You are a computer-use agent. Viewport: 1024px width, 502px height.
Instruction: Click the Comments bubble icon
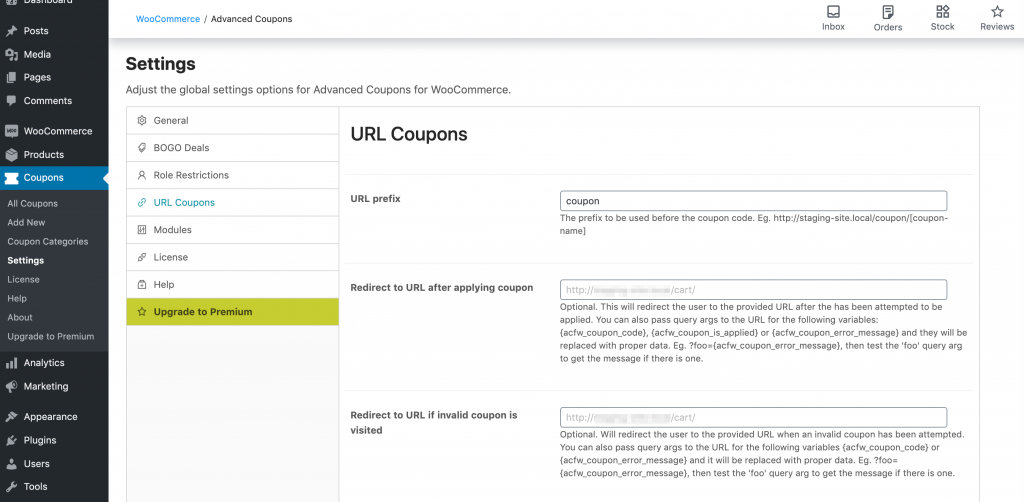(x=11, y=101)
